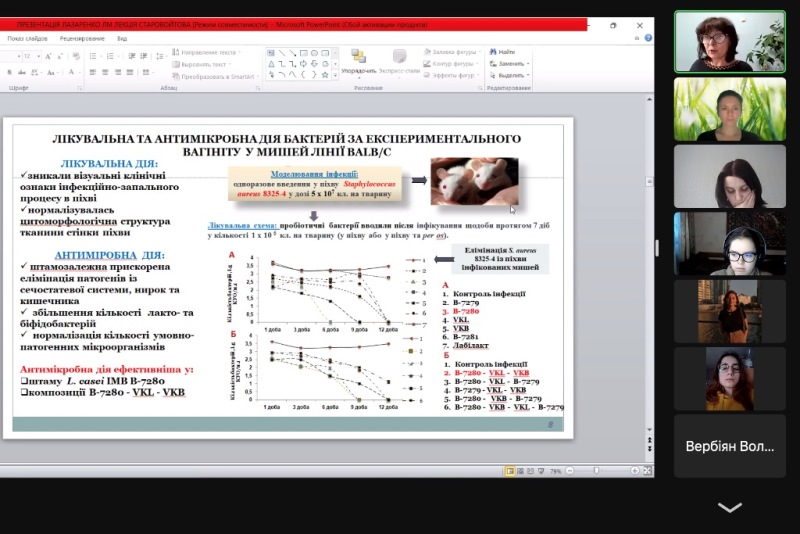Click the zoom out minus button
This screenshot has height=534, width=800.
(x=569, y=470)
